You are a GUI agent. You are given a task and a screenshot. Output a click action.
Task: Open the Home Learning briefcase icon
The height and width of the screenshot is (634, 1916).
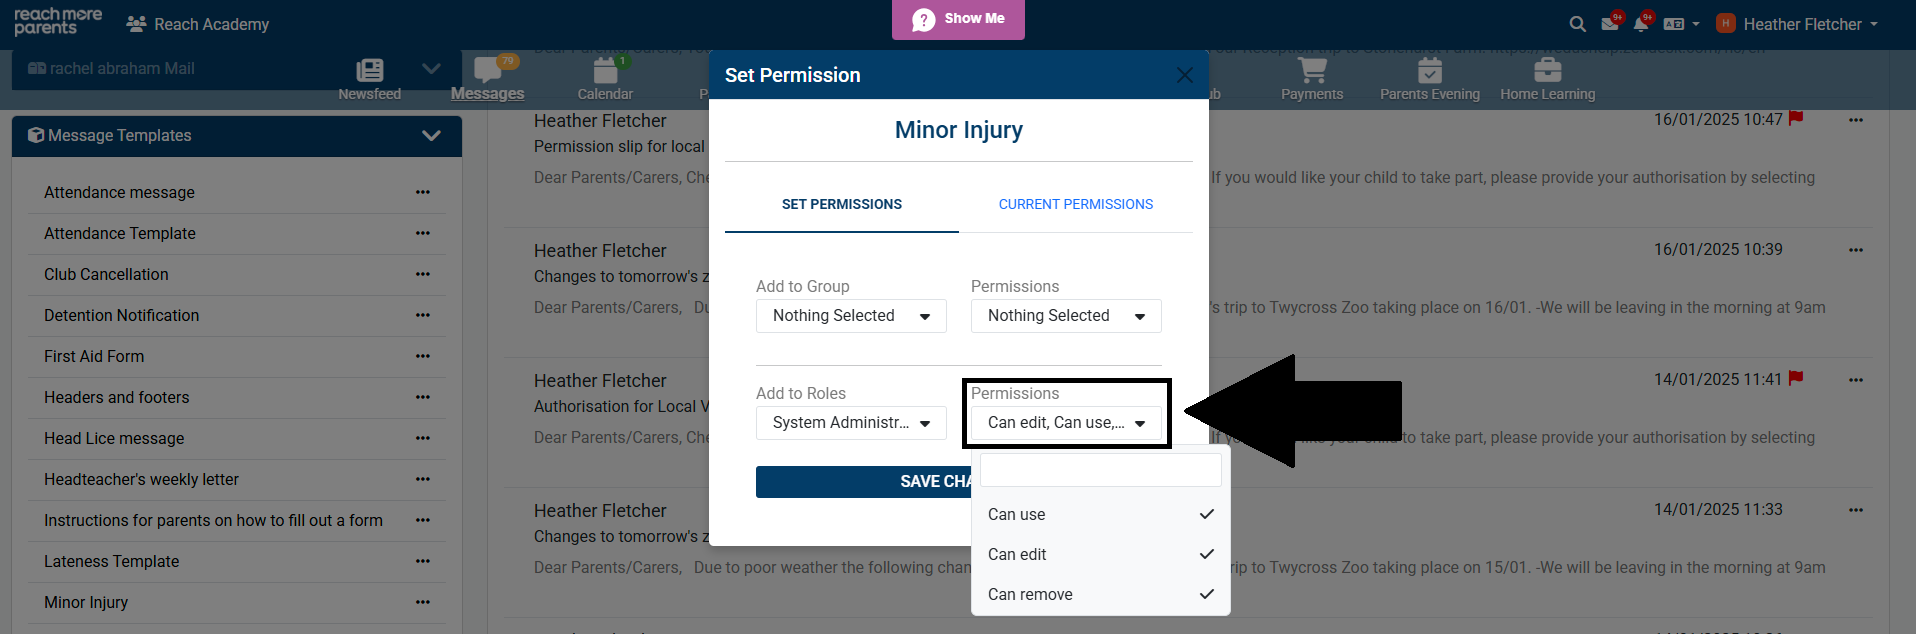(1547, 71)
